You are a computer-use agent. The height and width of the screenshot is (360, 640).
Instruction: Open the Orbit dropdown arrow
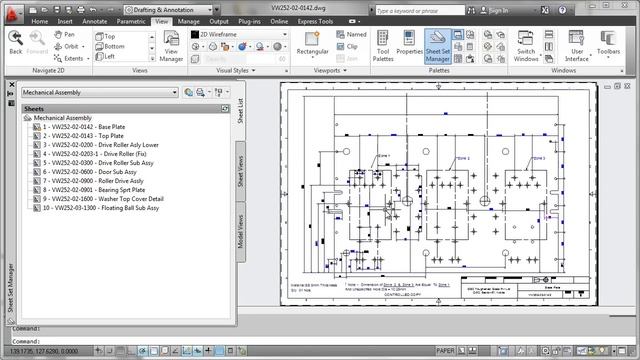pyautogui.click(x=83, y=47)
